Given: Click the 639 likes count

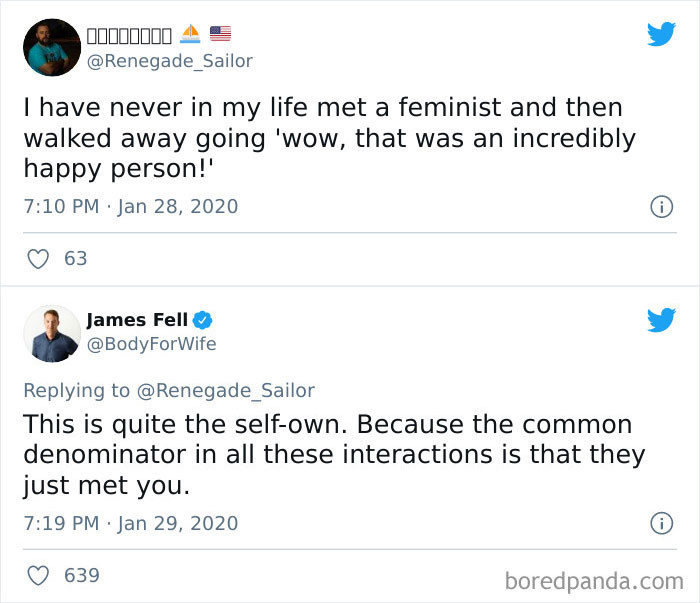Looking at the screenshot, I should pos(81,575).
